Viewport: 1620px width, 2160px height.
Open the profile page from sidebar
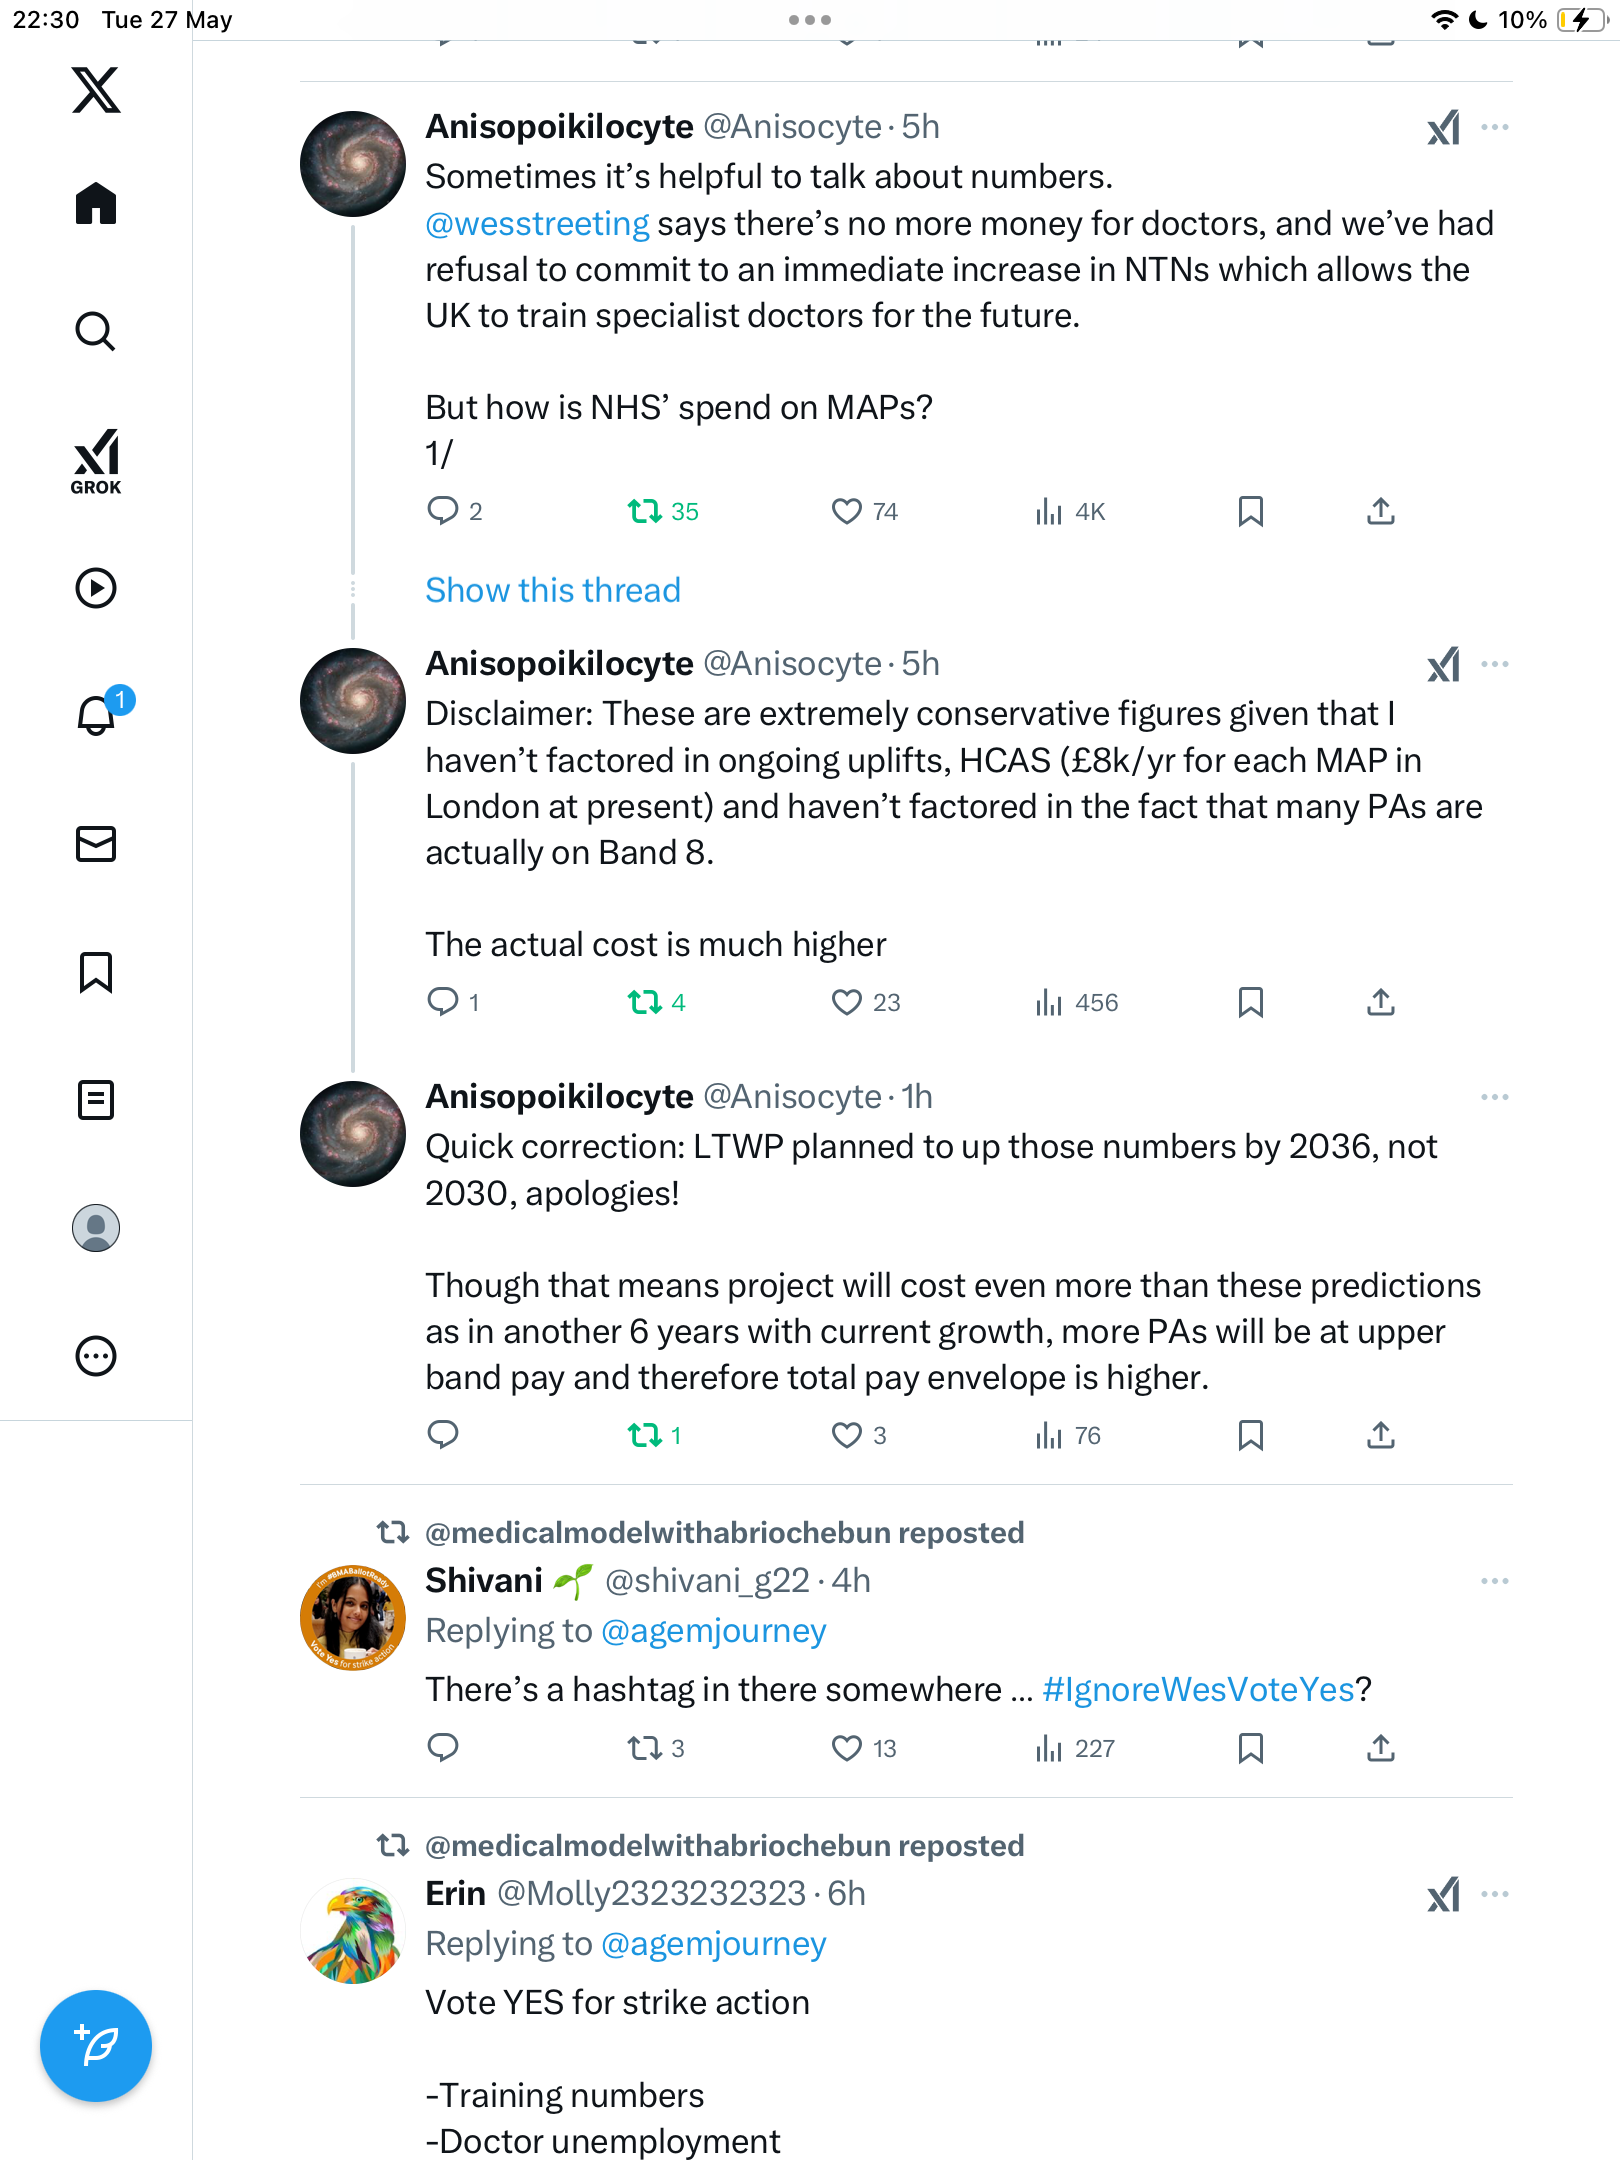tap(96, 1228)
